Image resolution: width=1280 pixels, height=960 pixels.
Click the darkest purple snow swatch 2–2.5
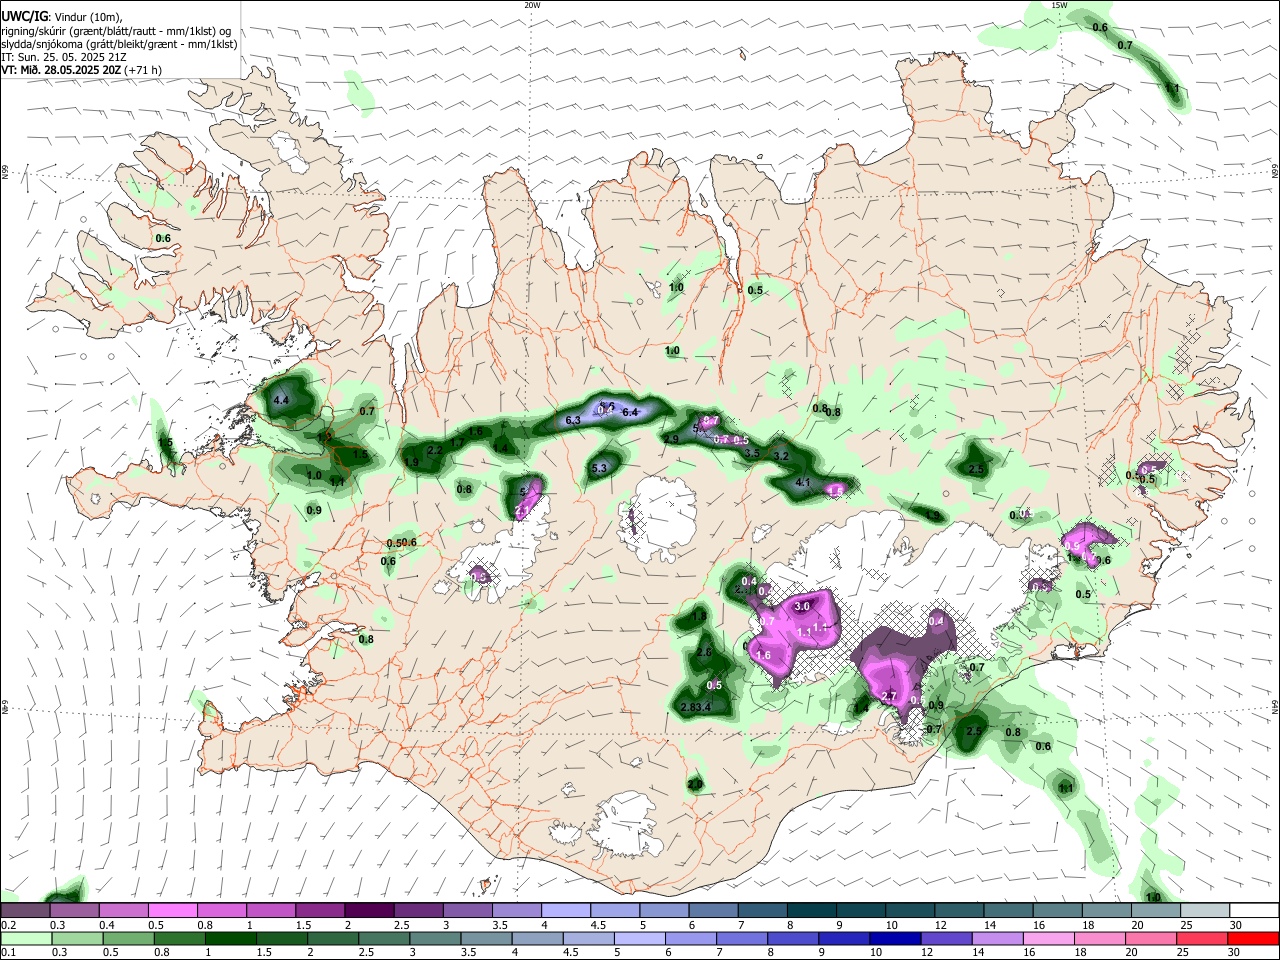(369, 910)
